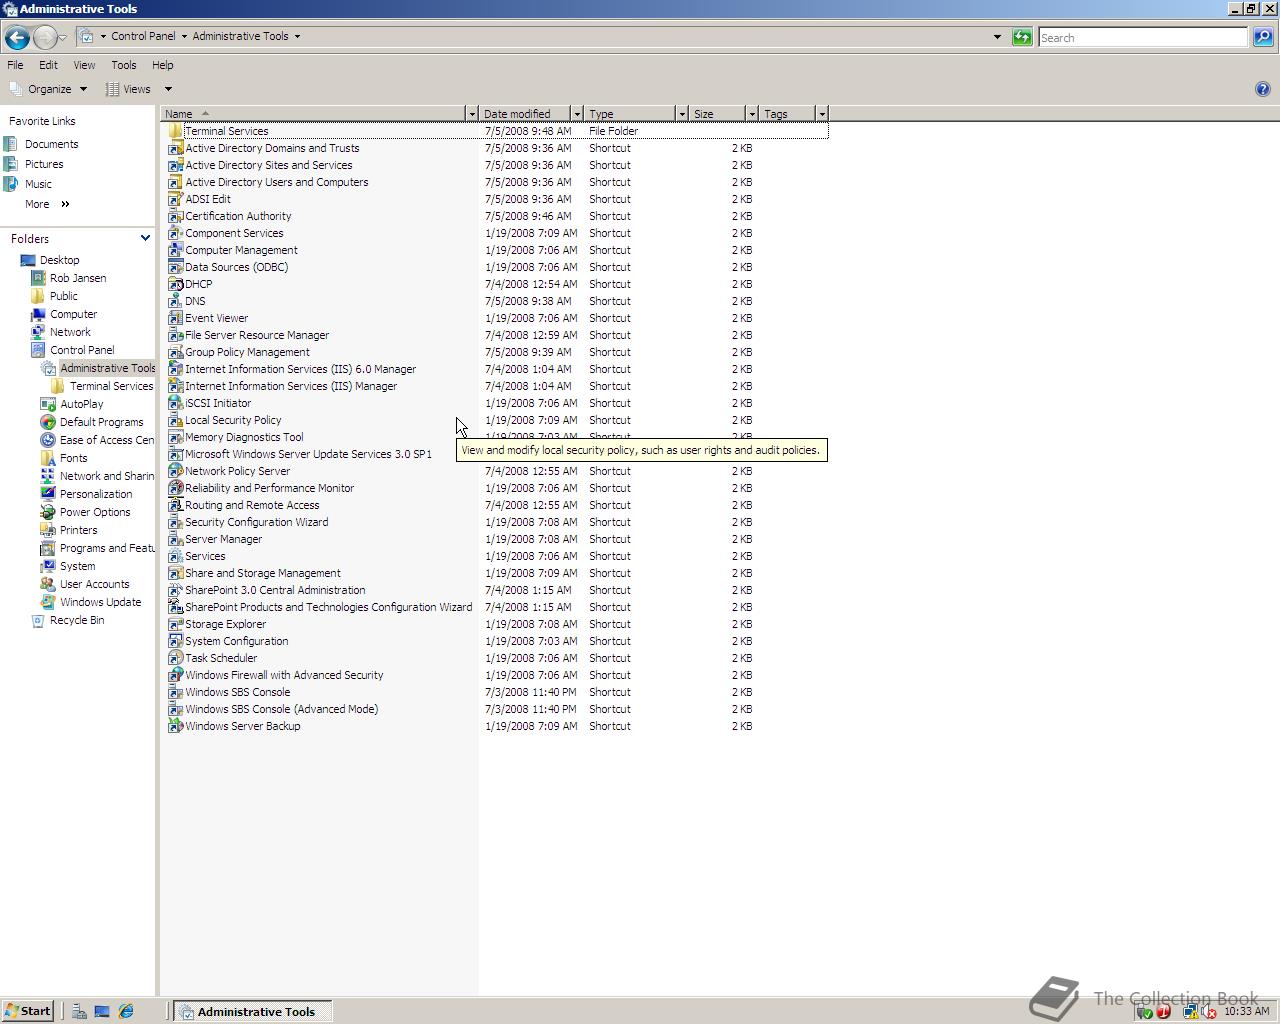Open address bar history dropdown
Viewport: 1280px width, 1024px height.
997,37
